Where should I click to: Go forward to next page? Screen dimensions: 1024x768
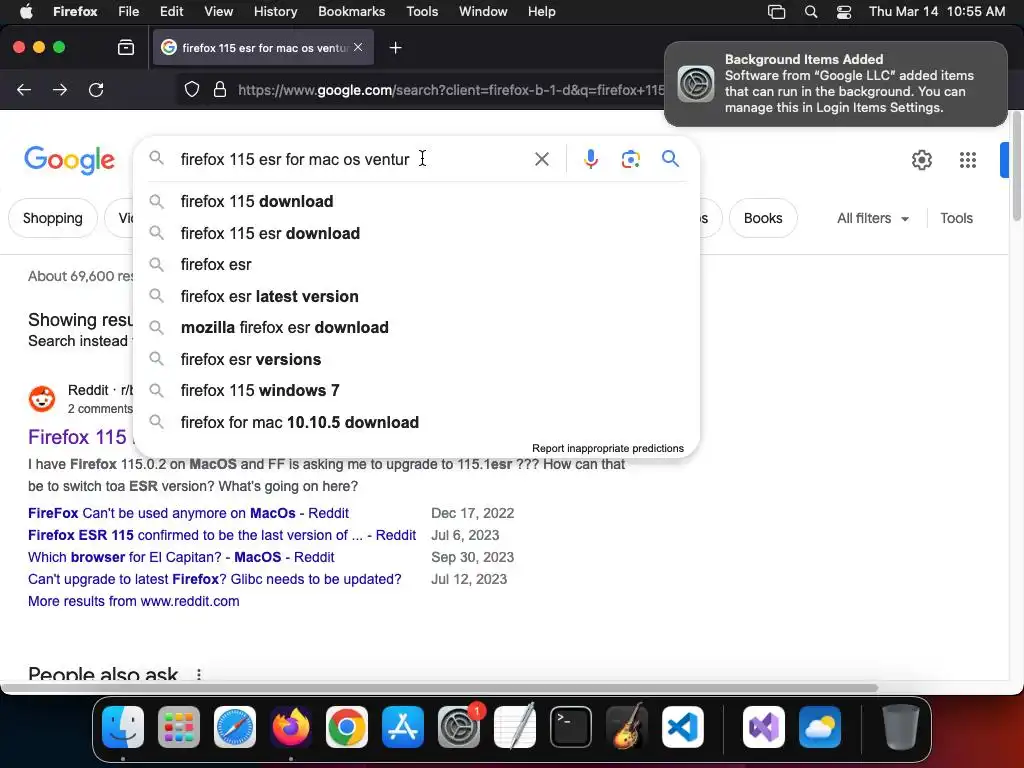click(60, 89)
